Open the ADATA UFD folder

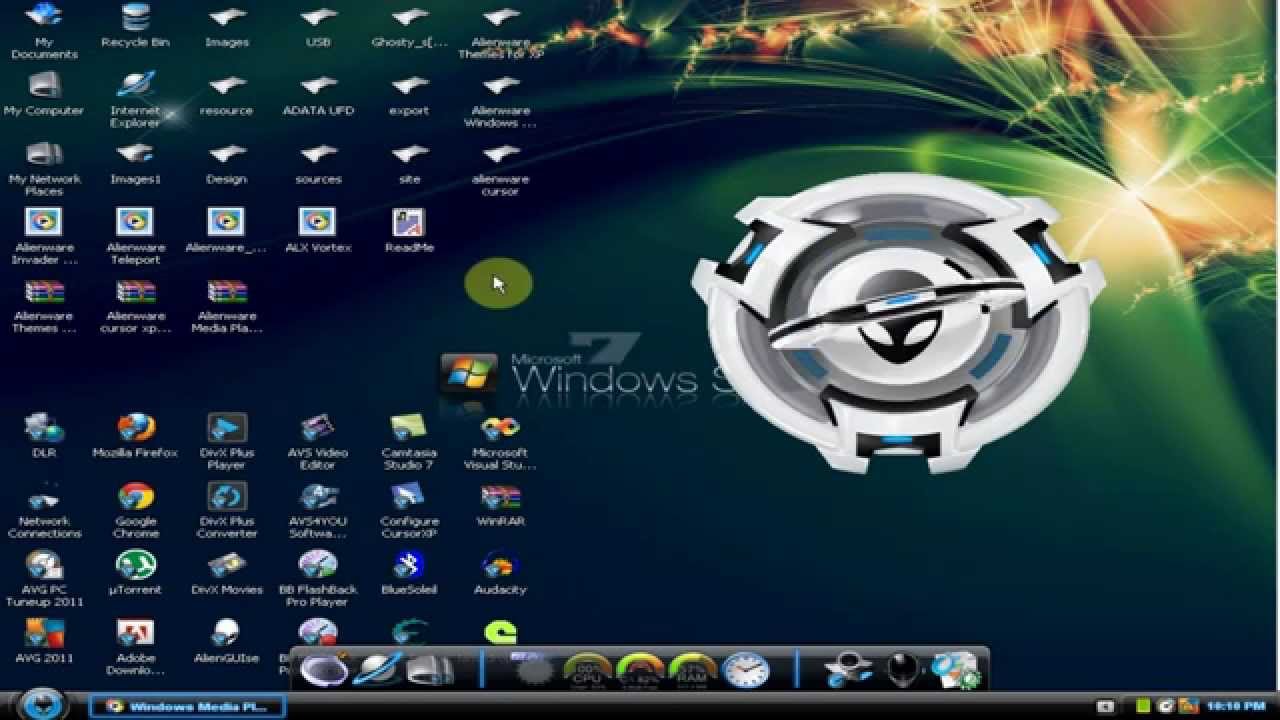[318, 96]
